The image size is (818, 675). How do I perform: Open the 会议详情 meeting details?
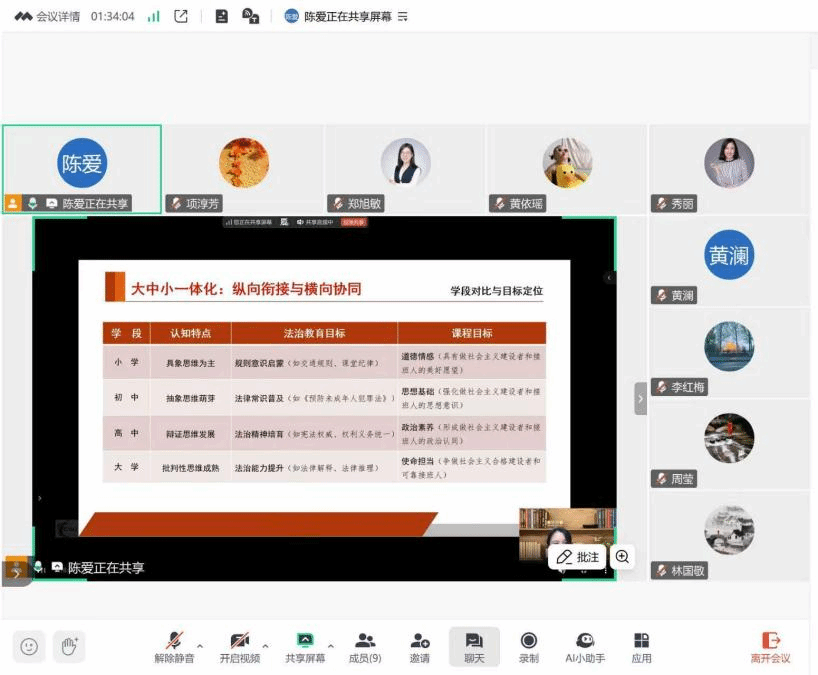[50, 17]
